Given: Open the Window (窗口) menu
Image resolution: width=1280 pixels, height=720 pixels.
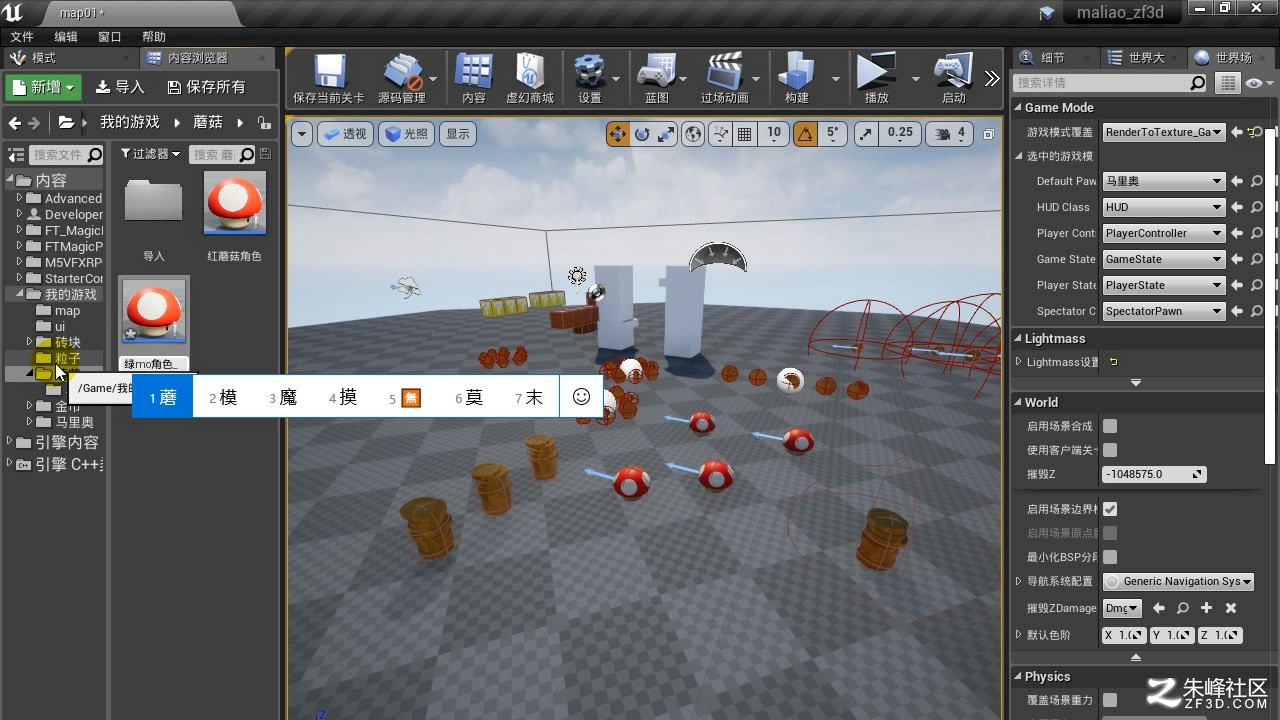Looking at the screenshot, I should click(110, 37).
